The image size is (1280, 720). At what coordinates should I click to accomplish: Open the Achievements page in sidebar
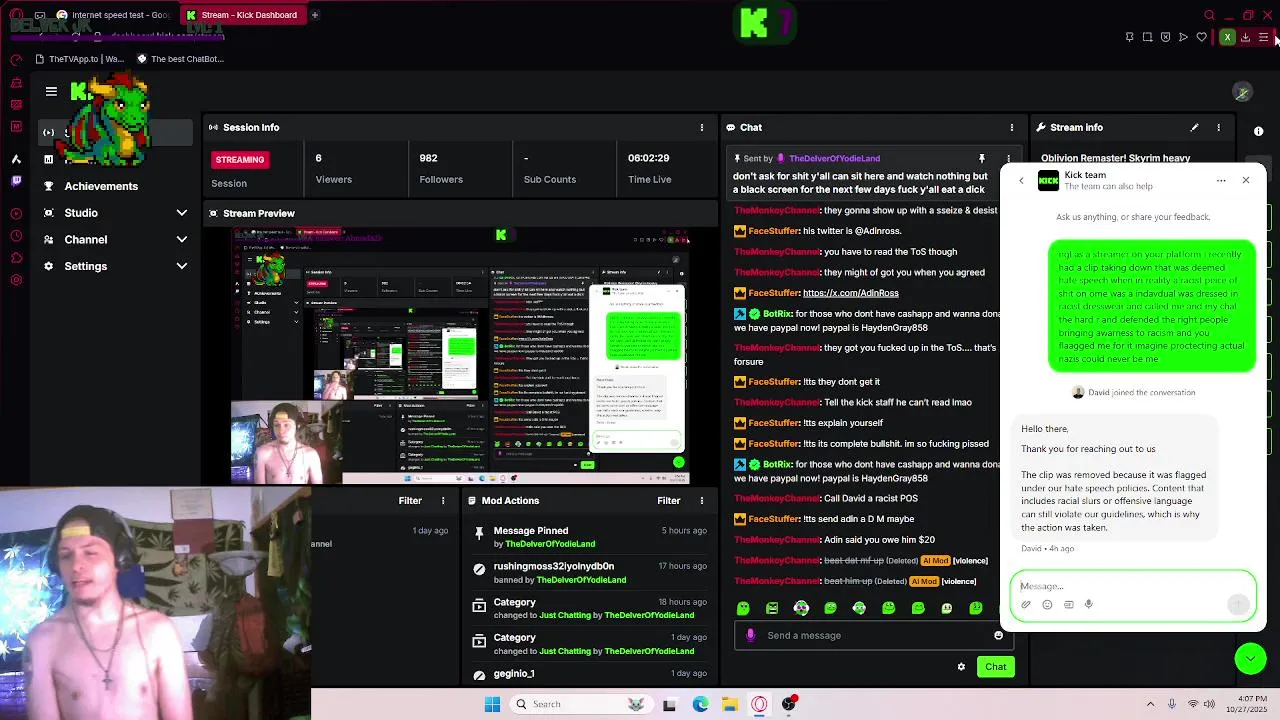pyautogui.click(x=100, y=186)
